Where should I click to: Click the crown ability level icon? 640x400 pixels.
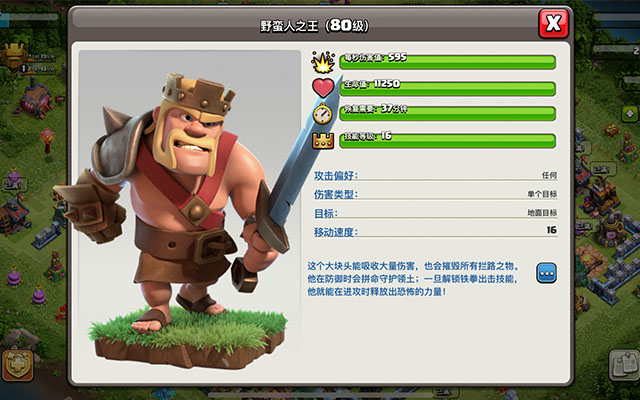tap(323, 141)
